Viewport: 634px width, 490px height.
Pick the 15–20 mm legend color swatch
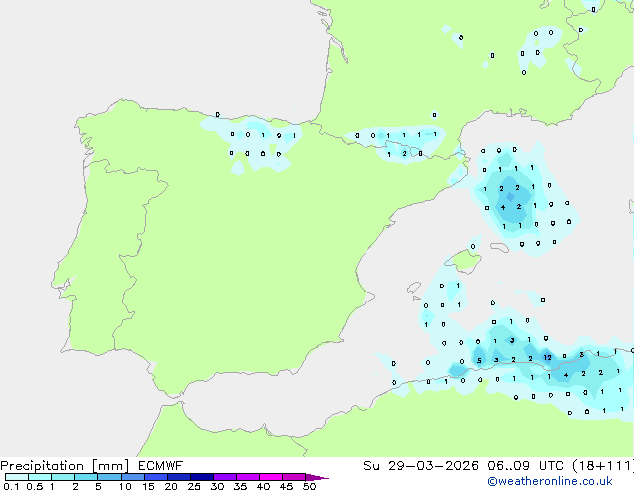pos(156,477)
